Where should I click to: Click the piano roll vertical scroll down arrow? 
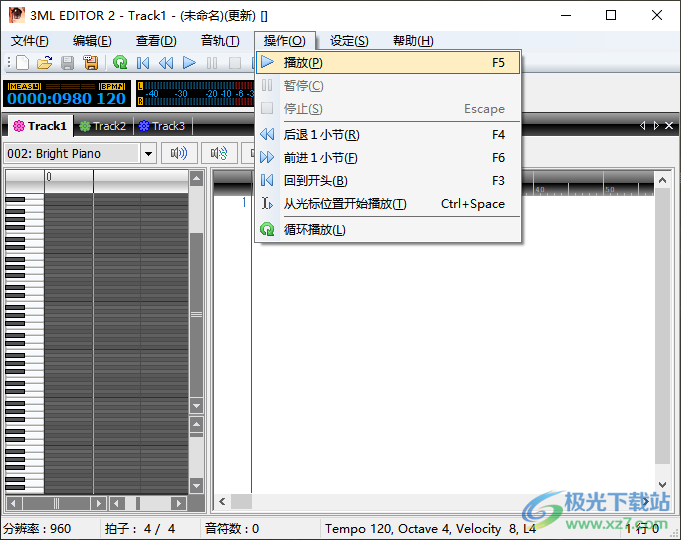coord(197,406)
